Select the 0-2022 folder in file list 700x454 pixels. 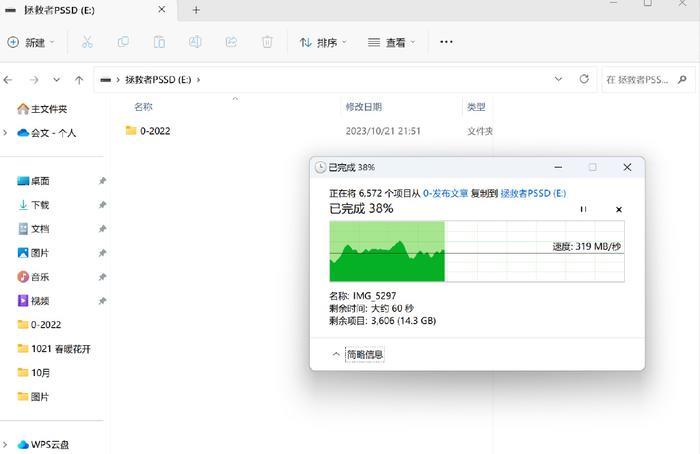click(148, 131)
